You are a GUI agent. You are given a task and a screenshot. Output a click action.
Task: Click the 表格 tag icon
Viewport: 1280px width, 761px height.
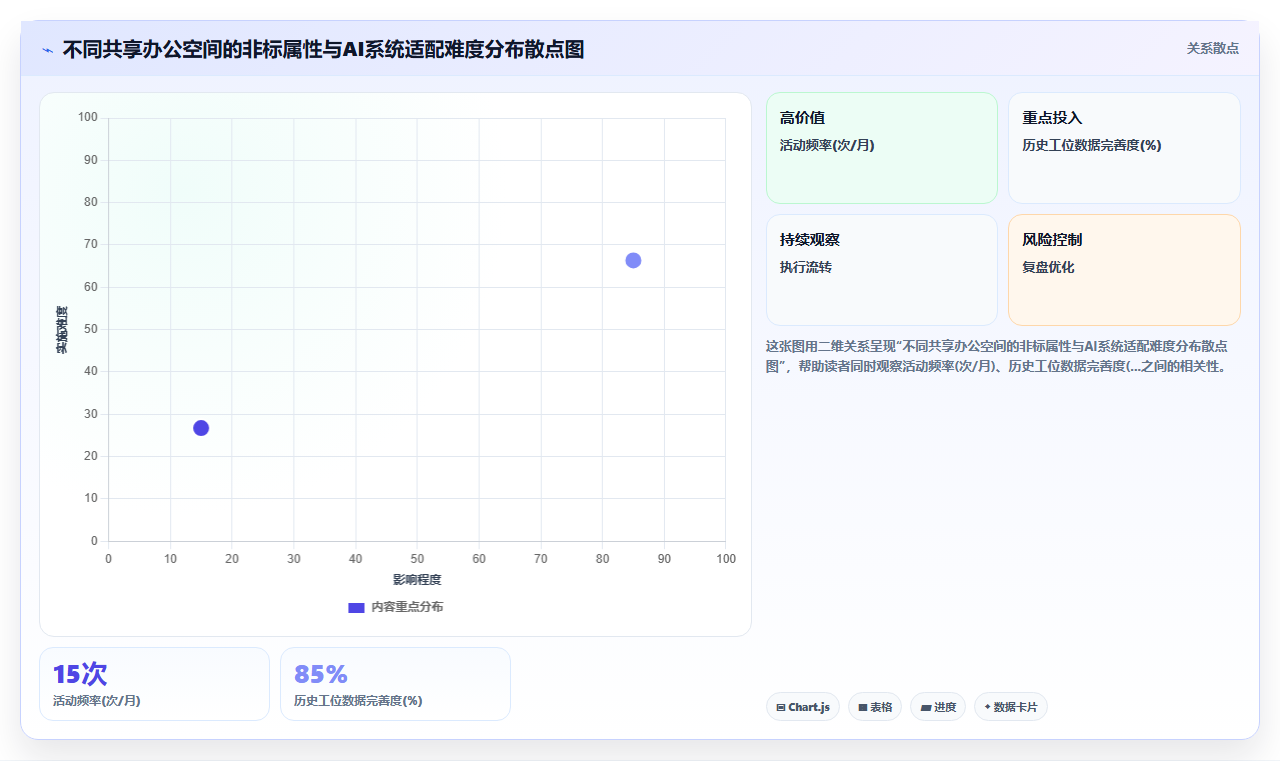point(863,707)
